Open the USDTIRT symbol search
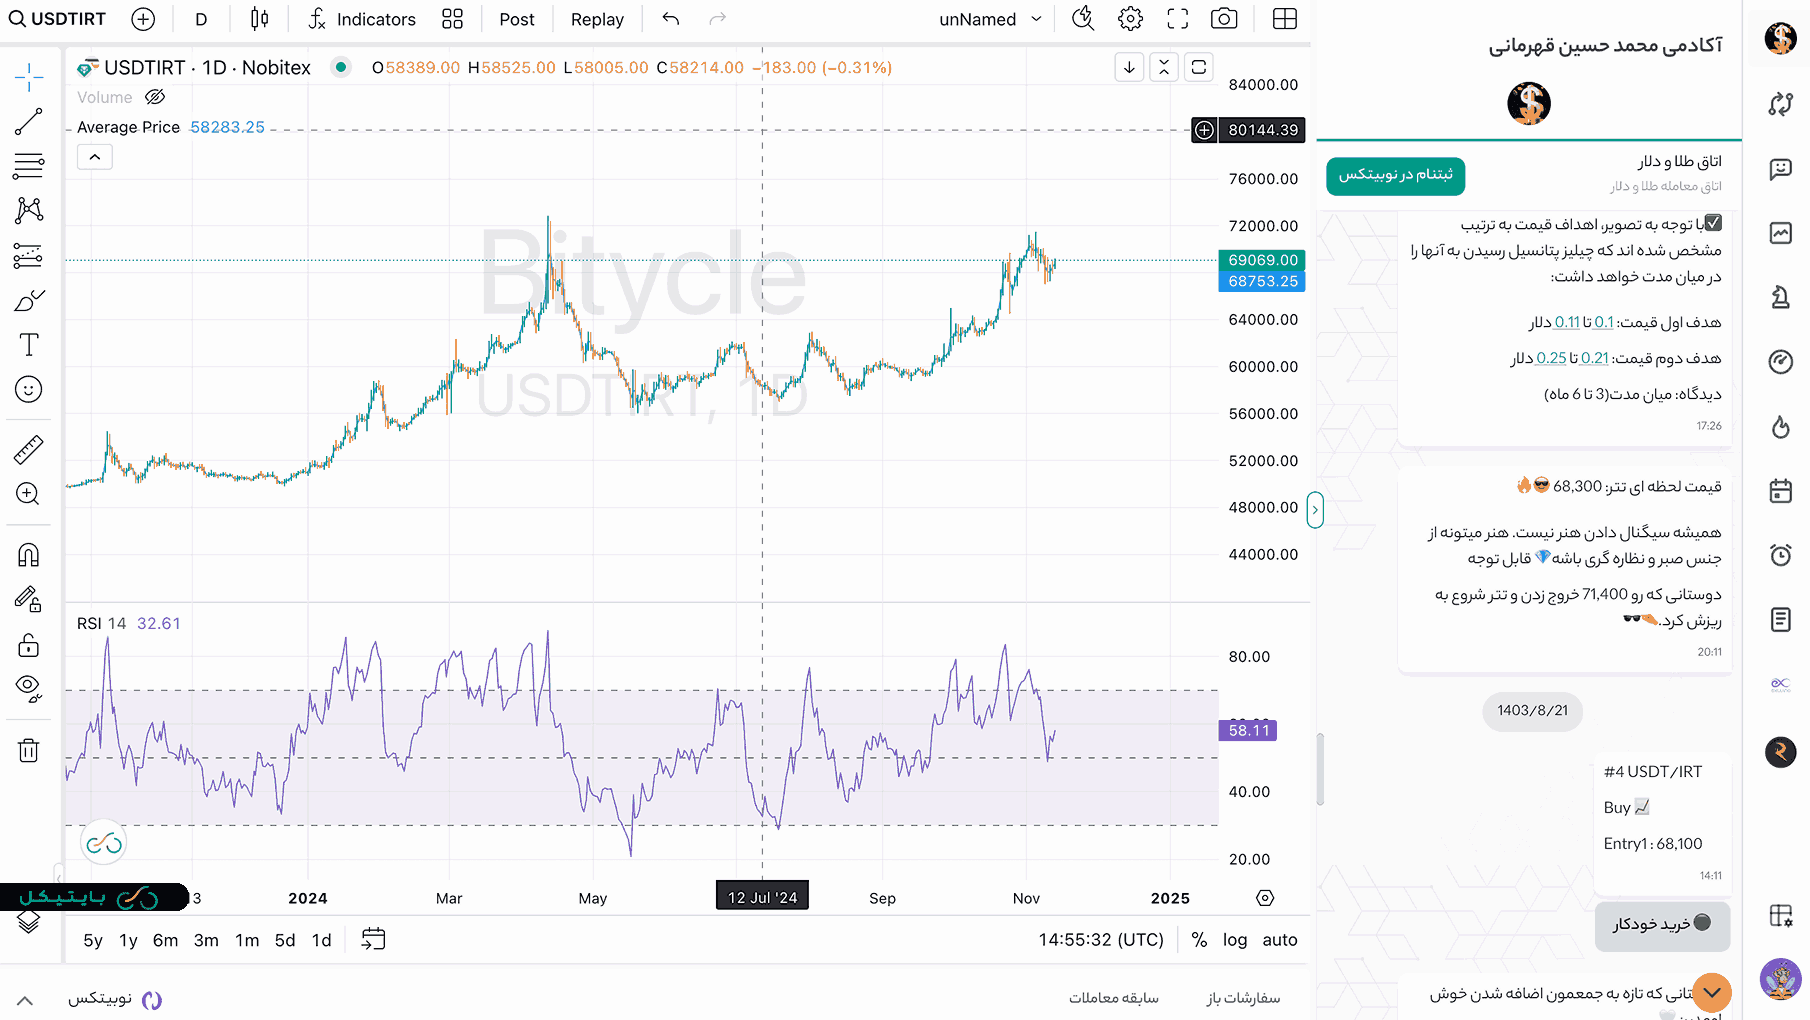 pyautogui.click(x=57, y=19)
